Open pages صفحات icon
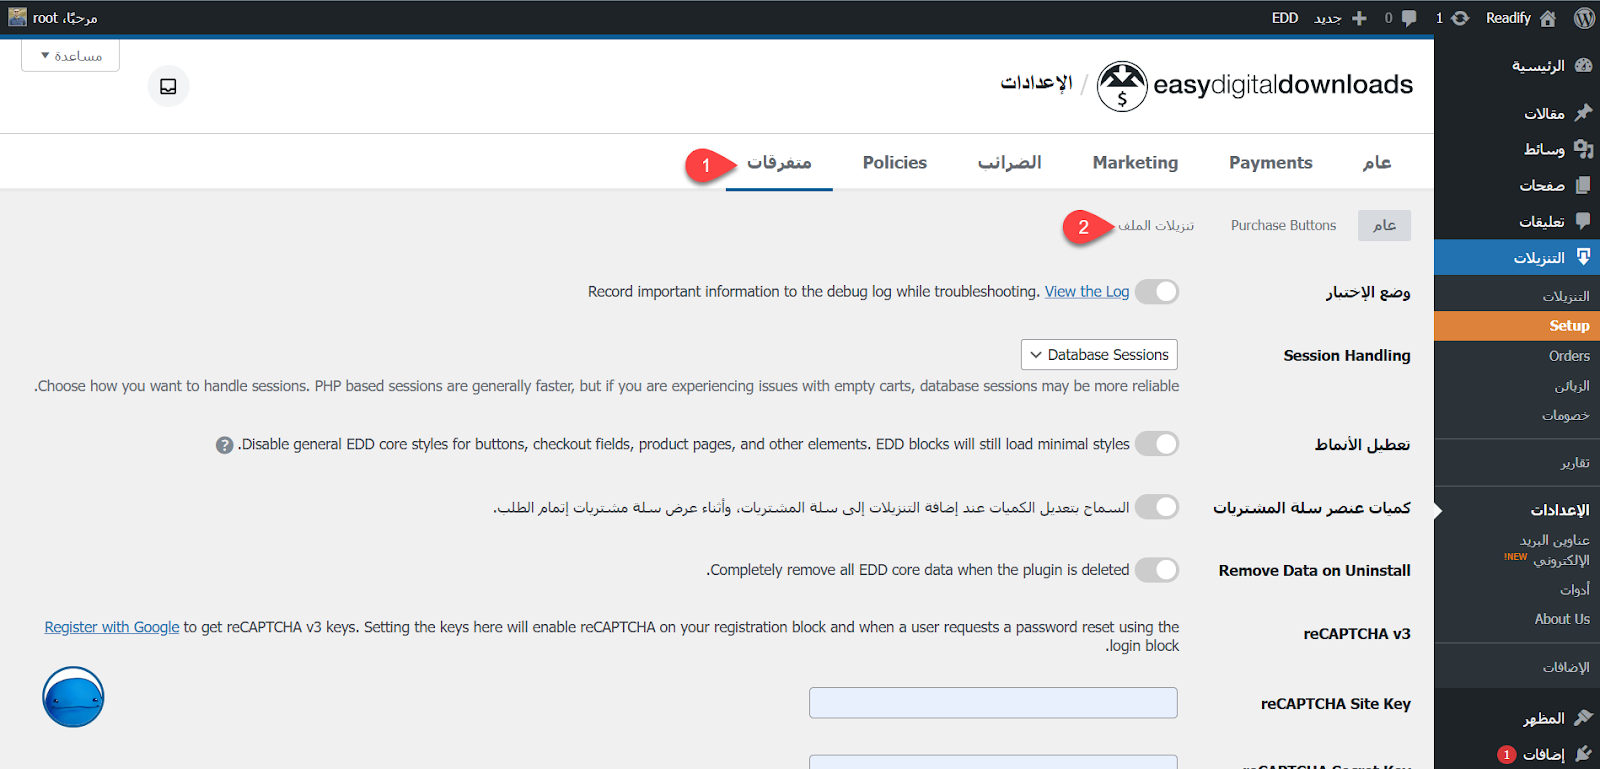This screenshot has width=1600, height=769. 1583,185
